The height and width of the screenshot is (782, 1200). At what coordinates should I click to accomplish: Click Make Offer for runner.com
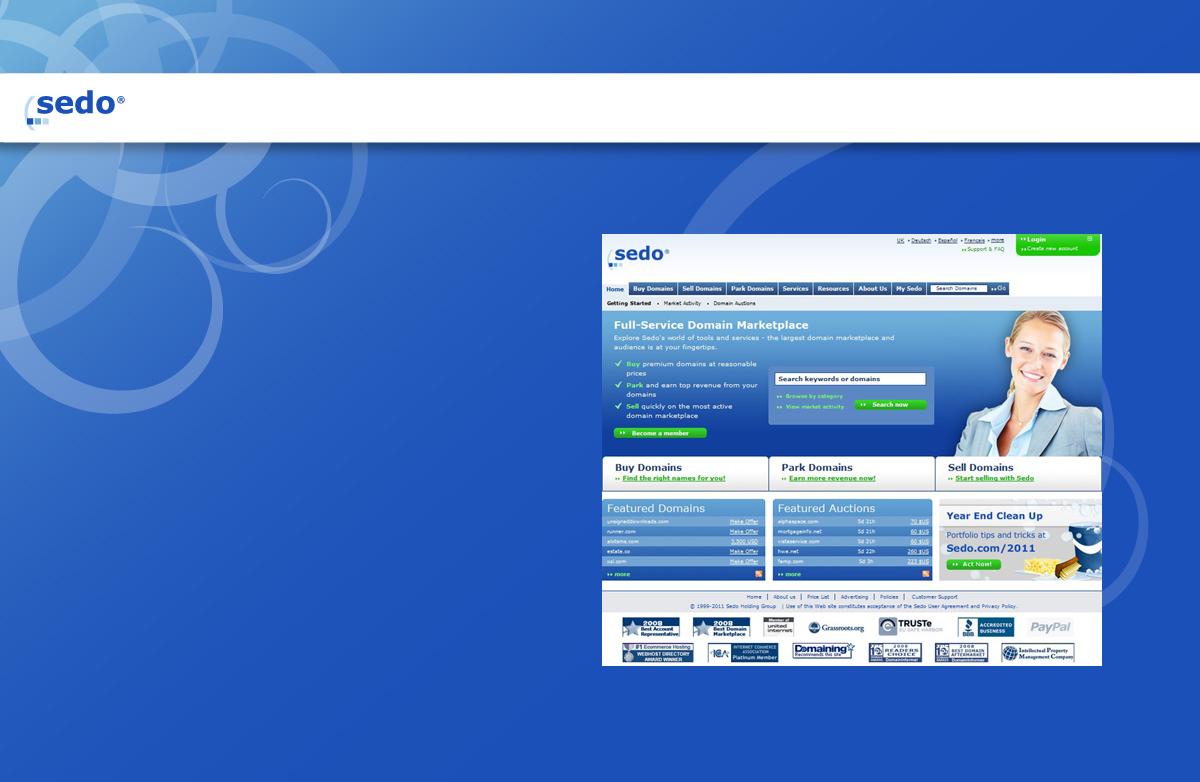coord(744,531)
